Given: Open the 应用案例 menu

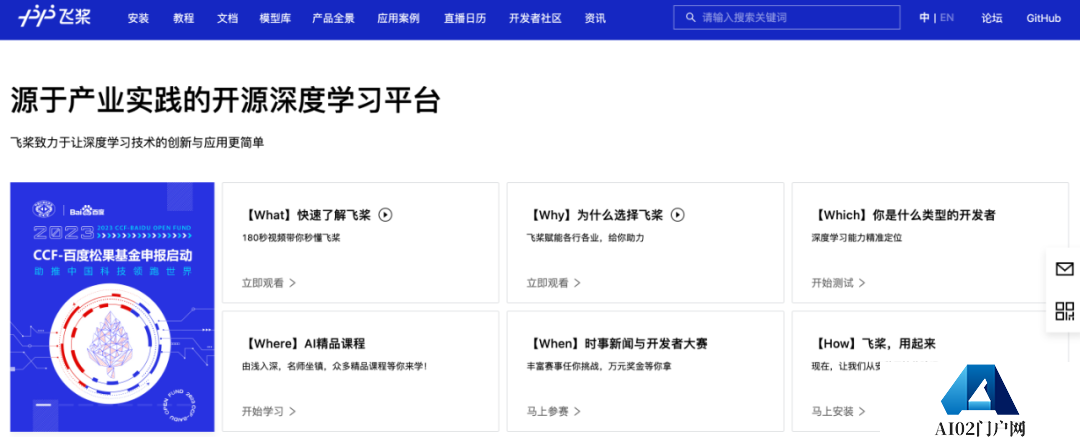Looking at the screenshot, I should 398,19.
